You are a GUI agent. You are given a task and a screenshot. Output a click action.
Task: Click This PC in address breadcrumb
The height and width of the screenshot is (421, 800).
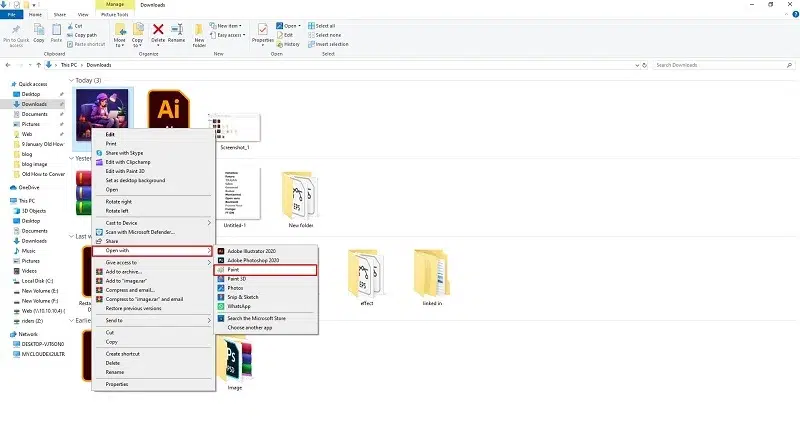69,65
